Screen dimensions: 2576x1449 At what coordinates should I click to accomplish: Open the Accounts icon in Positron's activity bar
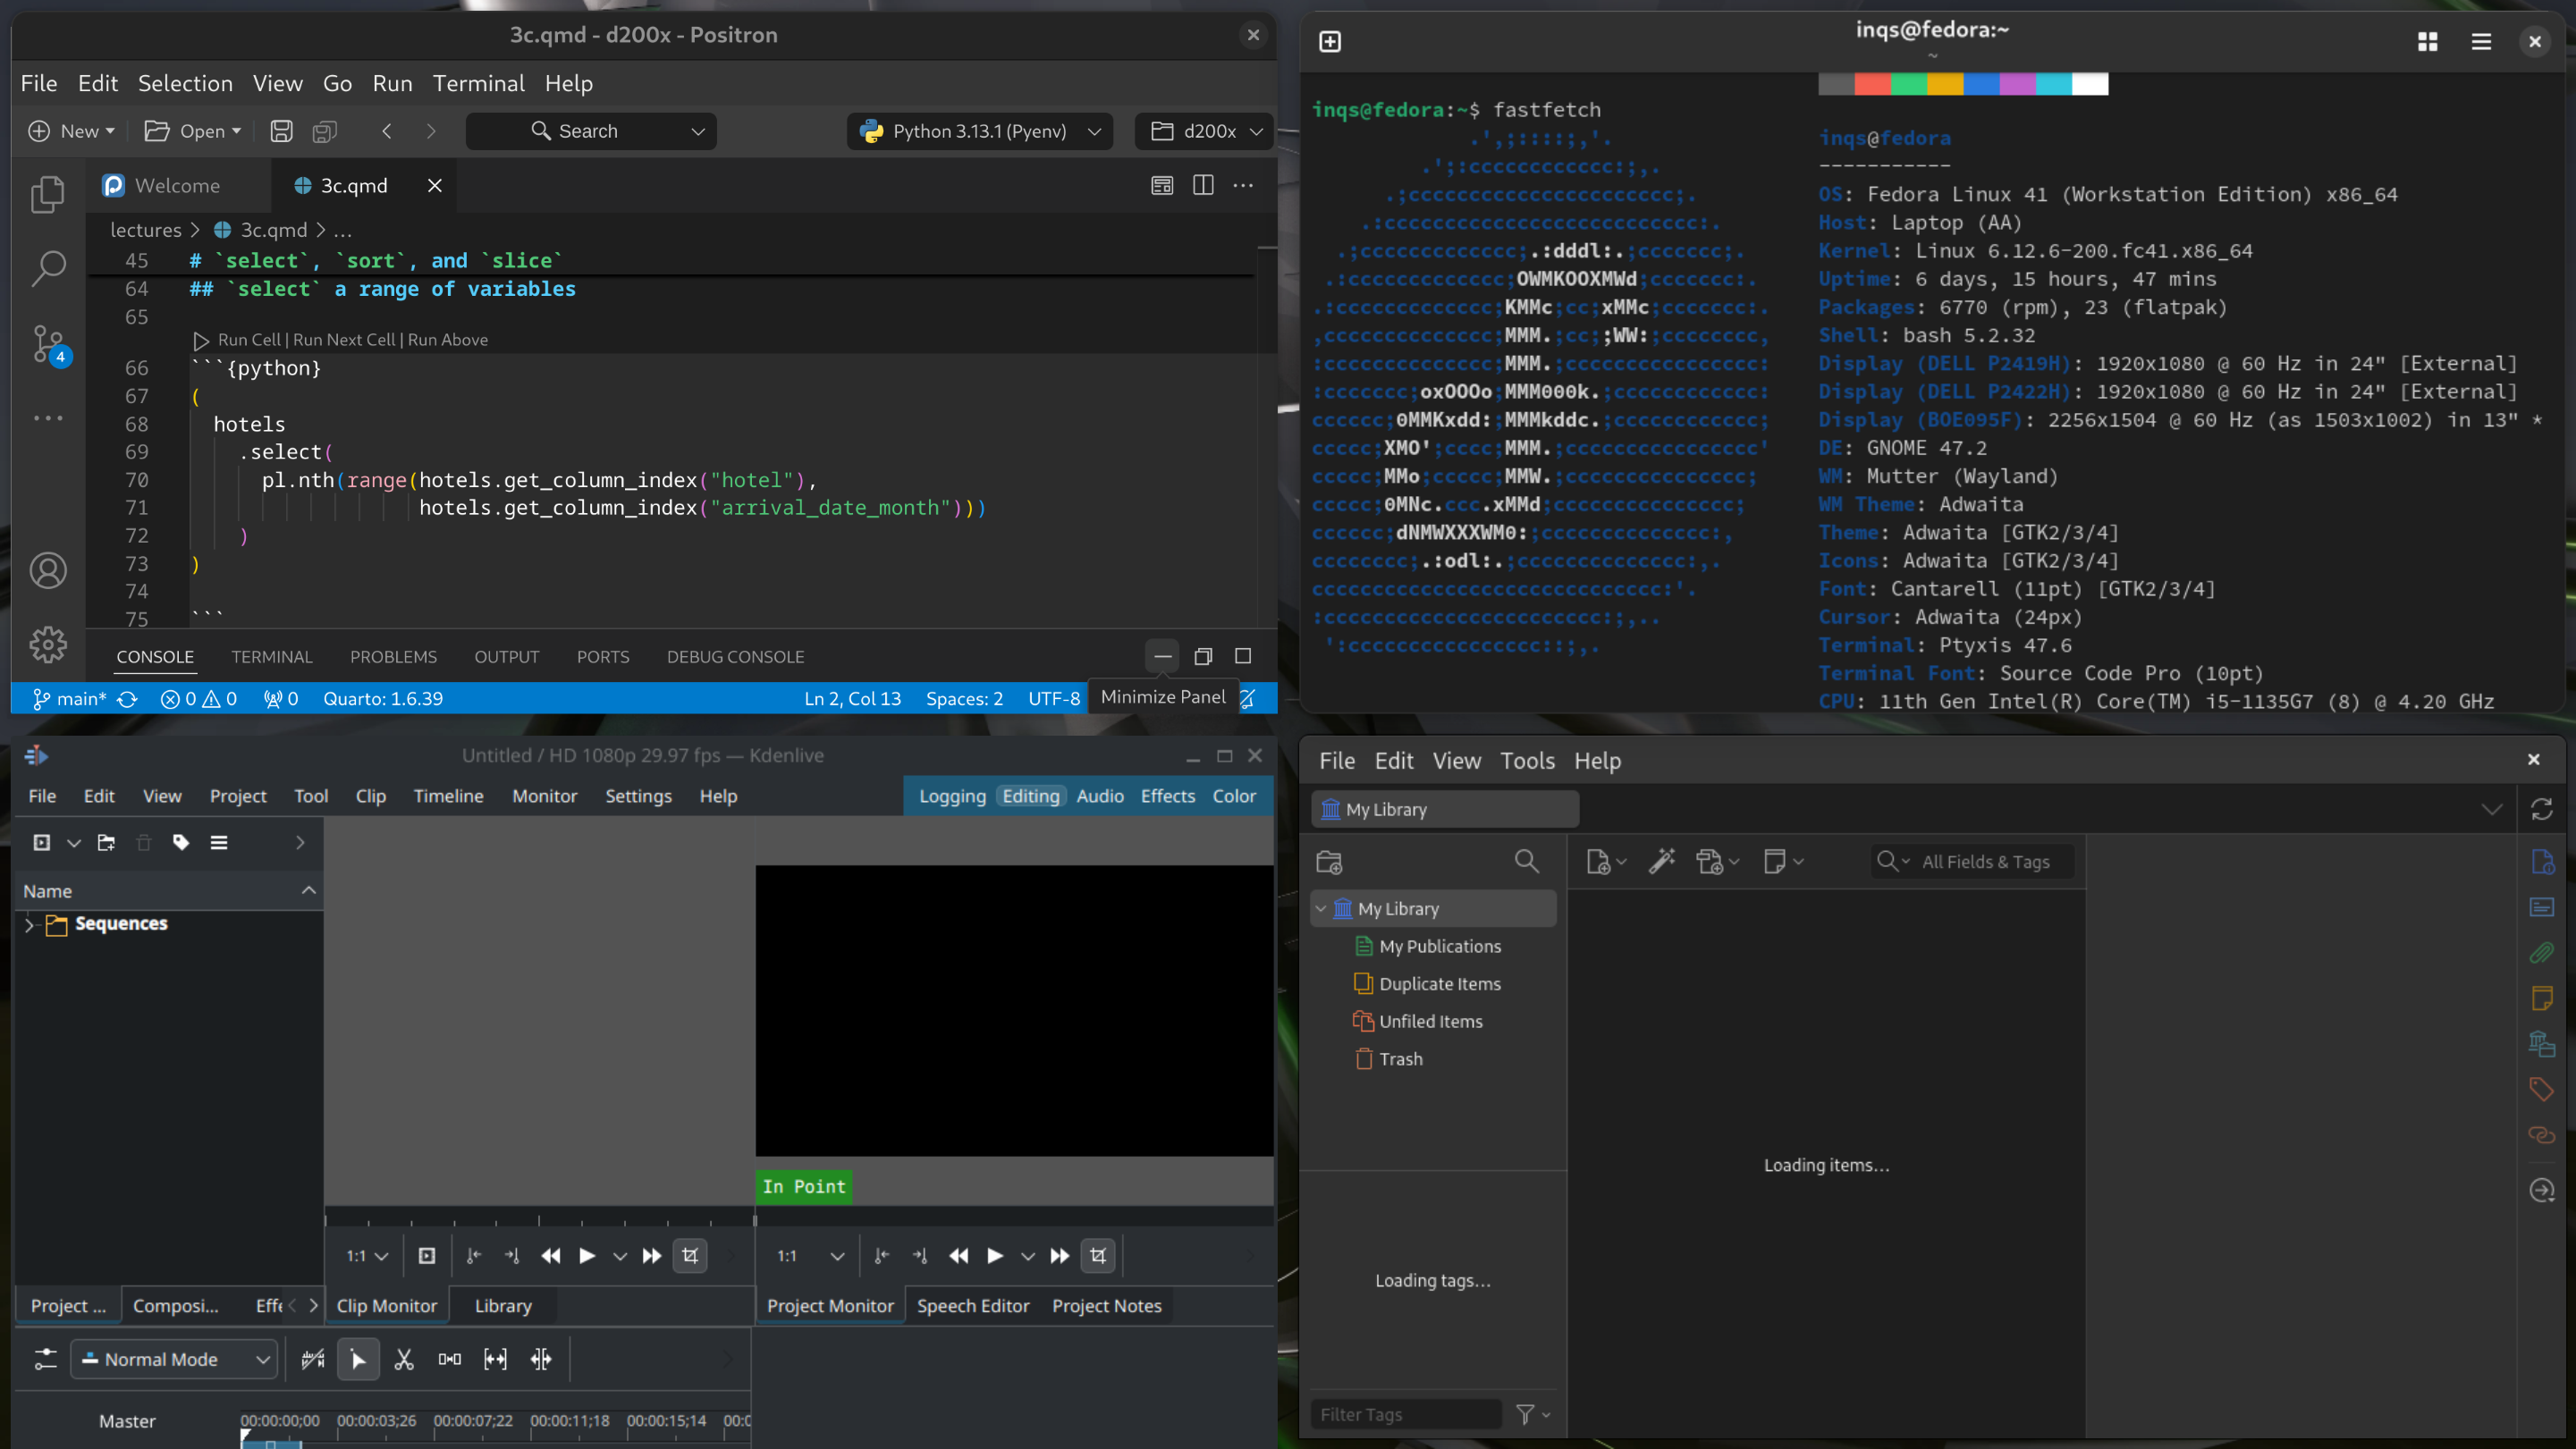pos(47,570)
